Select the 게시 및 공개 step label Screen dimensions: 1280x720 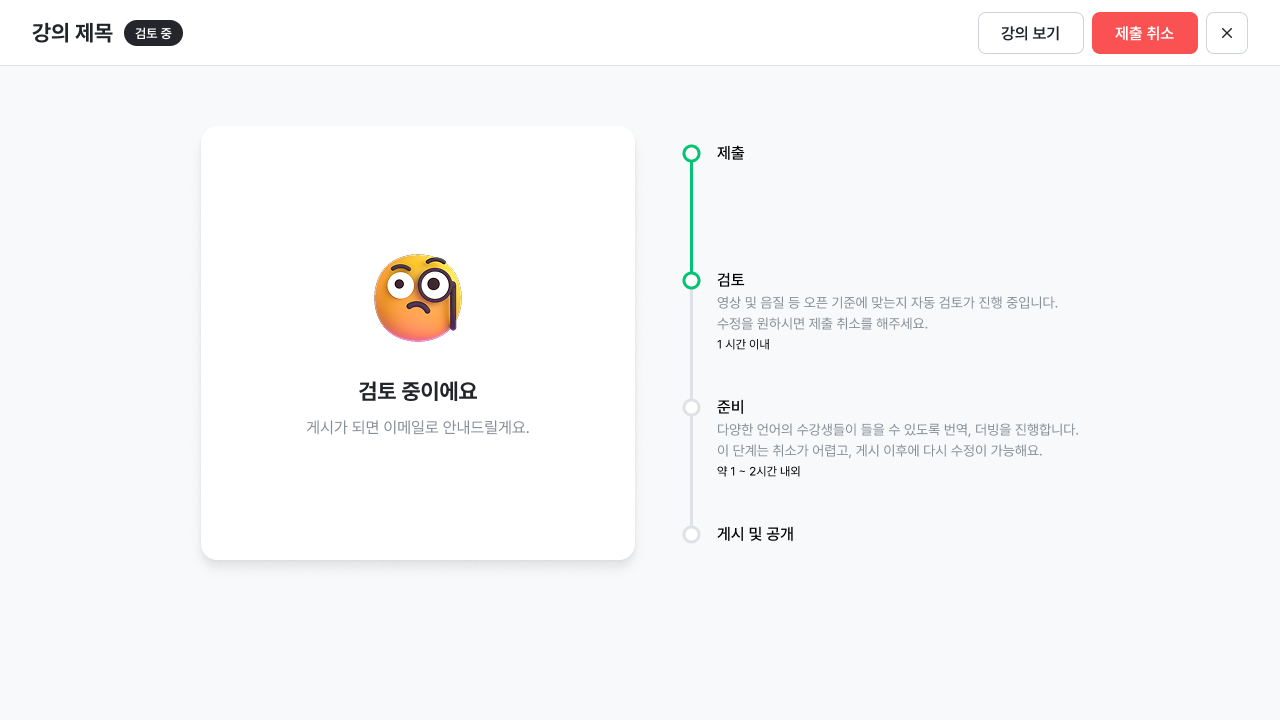click(755, 534)
